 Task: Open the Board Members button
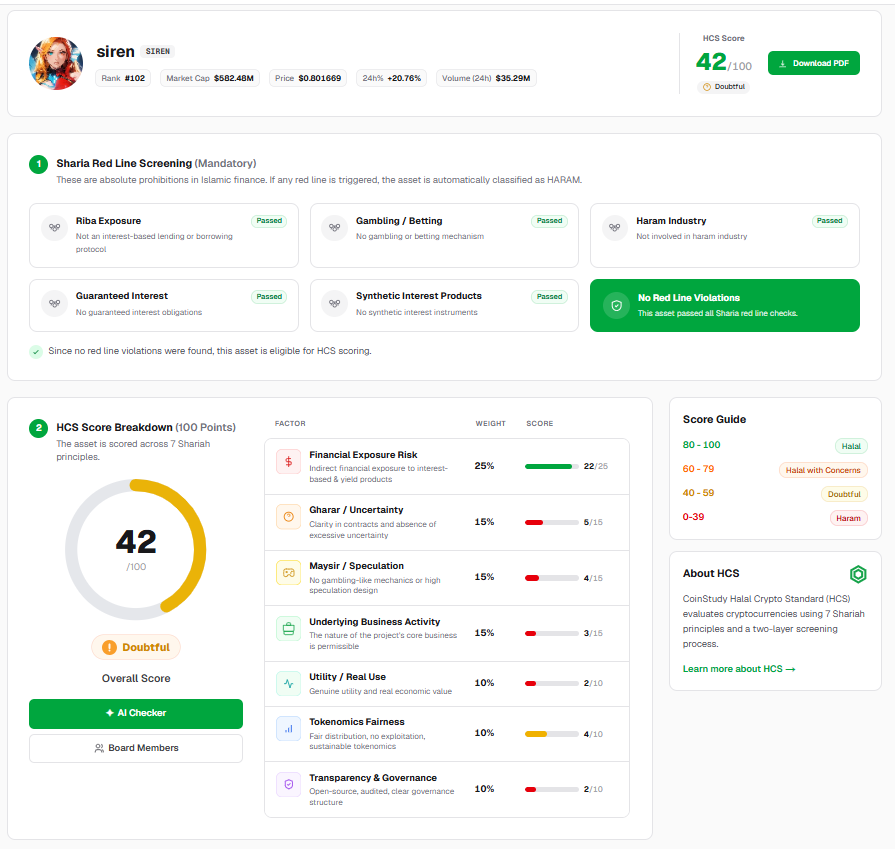pyautogui.click(x=136, y=748)
